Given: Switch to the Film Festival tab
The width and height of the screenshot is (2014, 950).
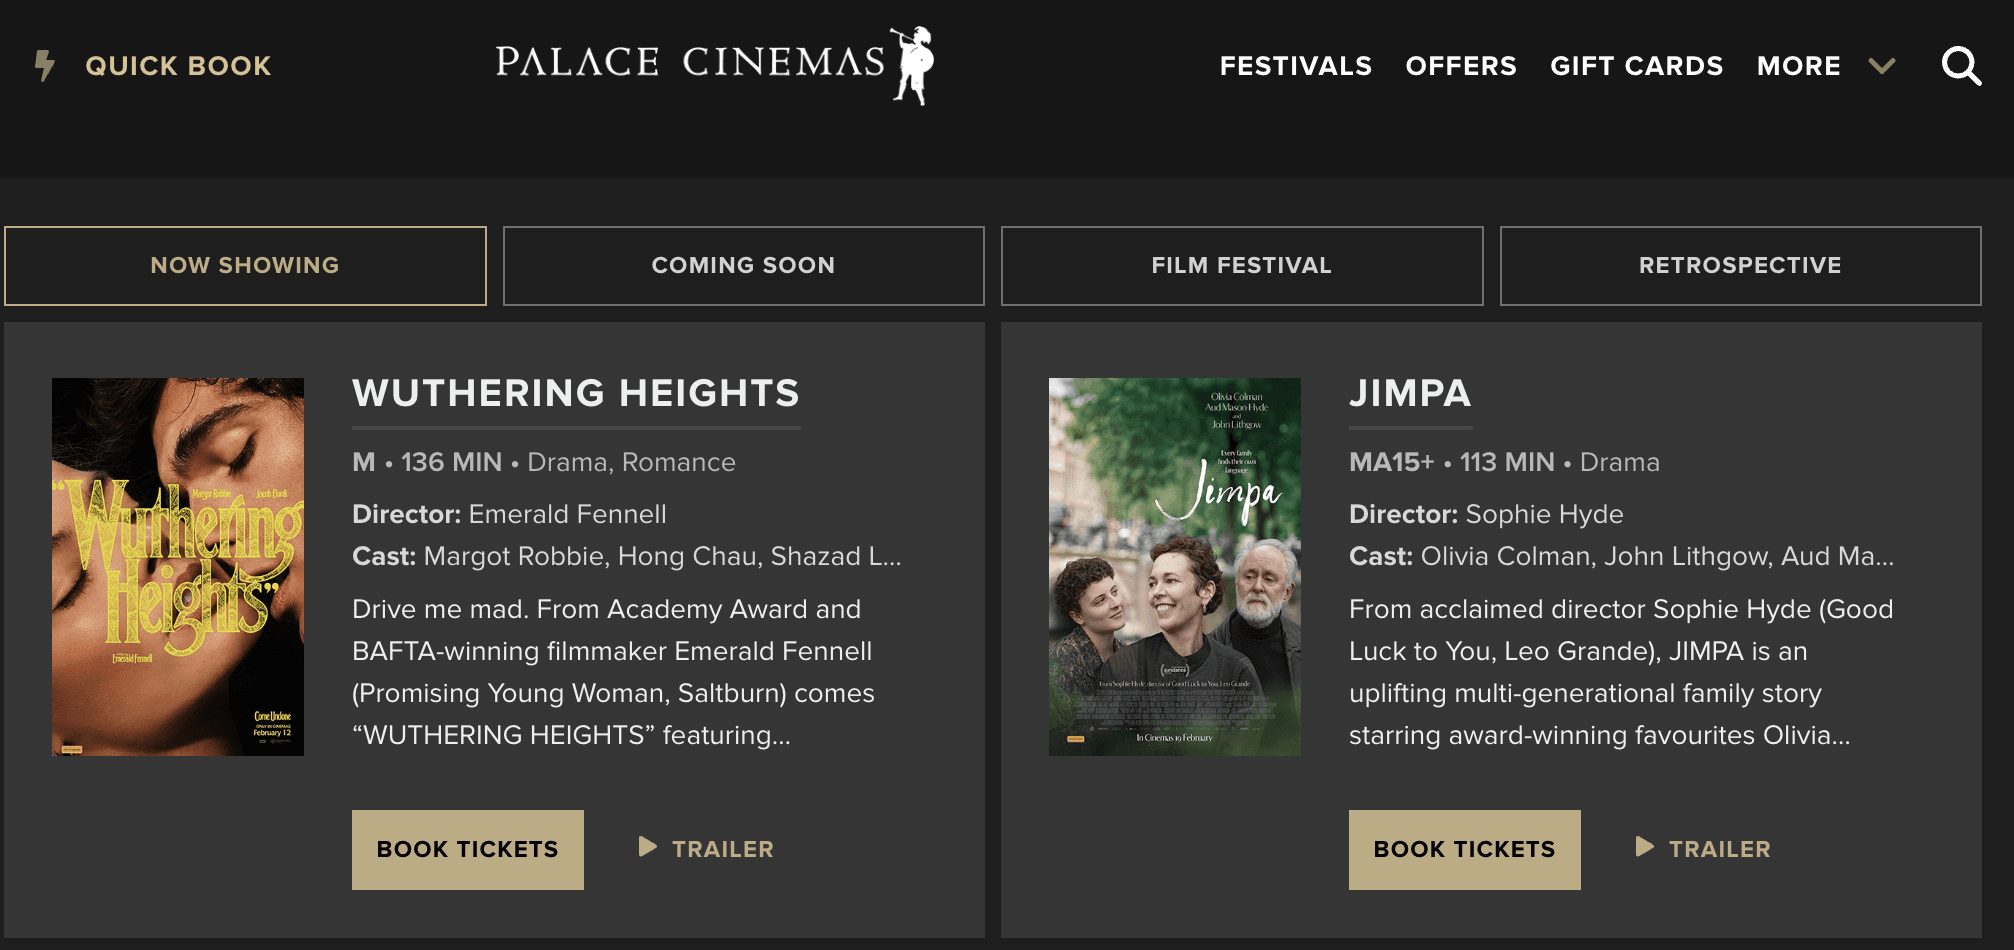Looking at the screenshot, I should tap(1242, 266).
